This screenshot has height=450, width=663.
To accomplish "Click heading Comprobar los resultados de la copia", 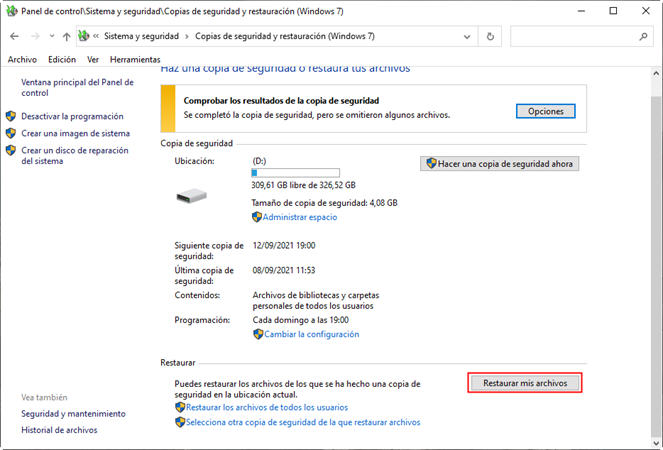I will click(281, 101).
